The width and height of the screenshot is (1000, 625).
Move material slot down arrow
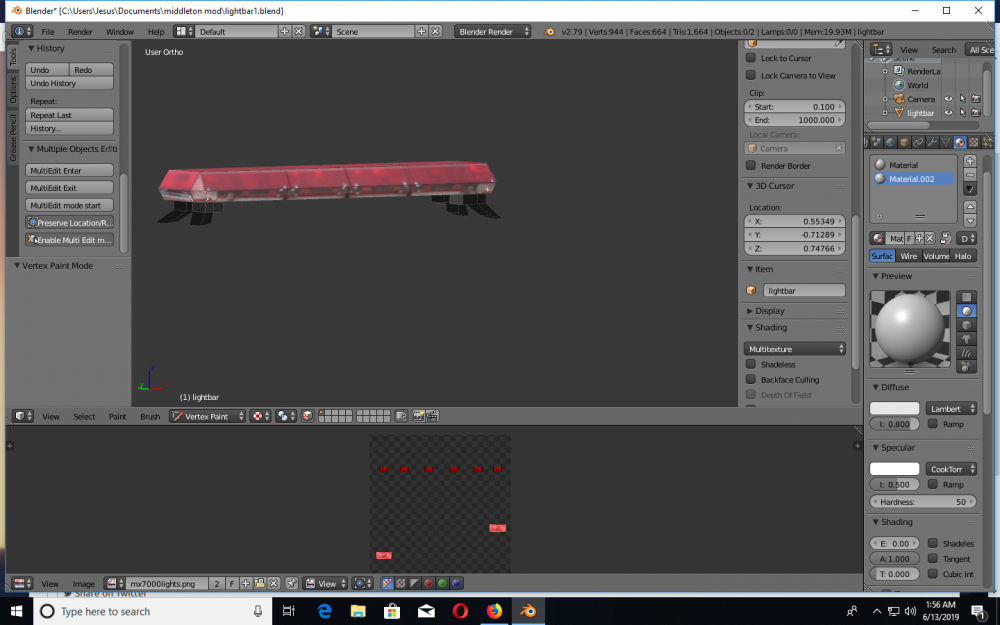tap(969, 221)
